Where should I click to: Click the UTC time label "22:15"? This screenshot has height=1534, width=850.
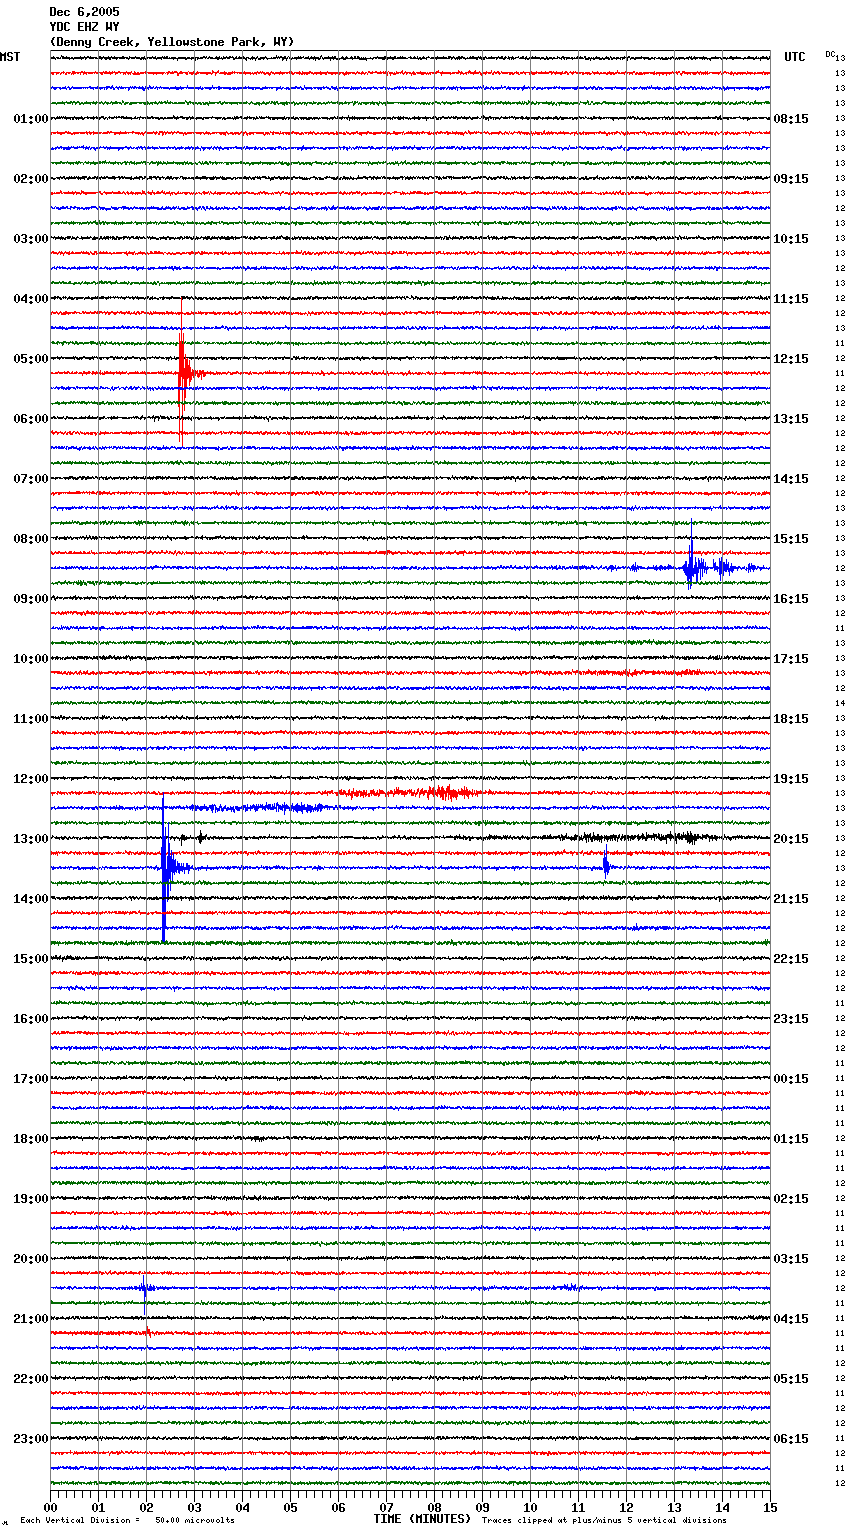tap(791, 959)
